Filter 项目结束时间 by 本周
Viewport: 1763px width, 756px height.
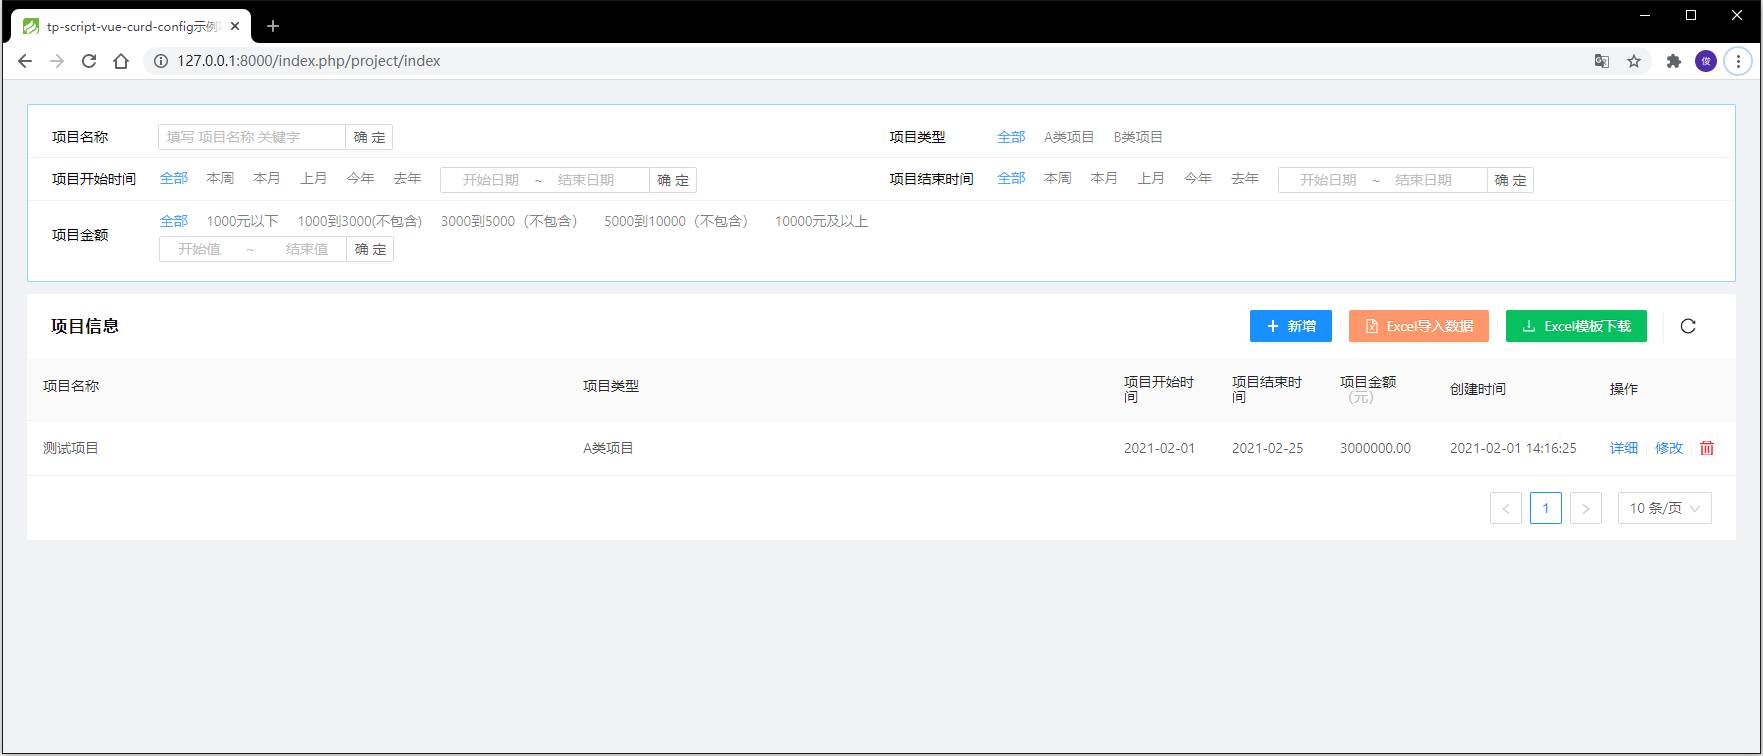point(1058,178)
